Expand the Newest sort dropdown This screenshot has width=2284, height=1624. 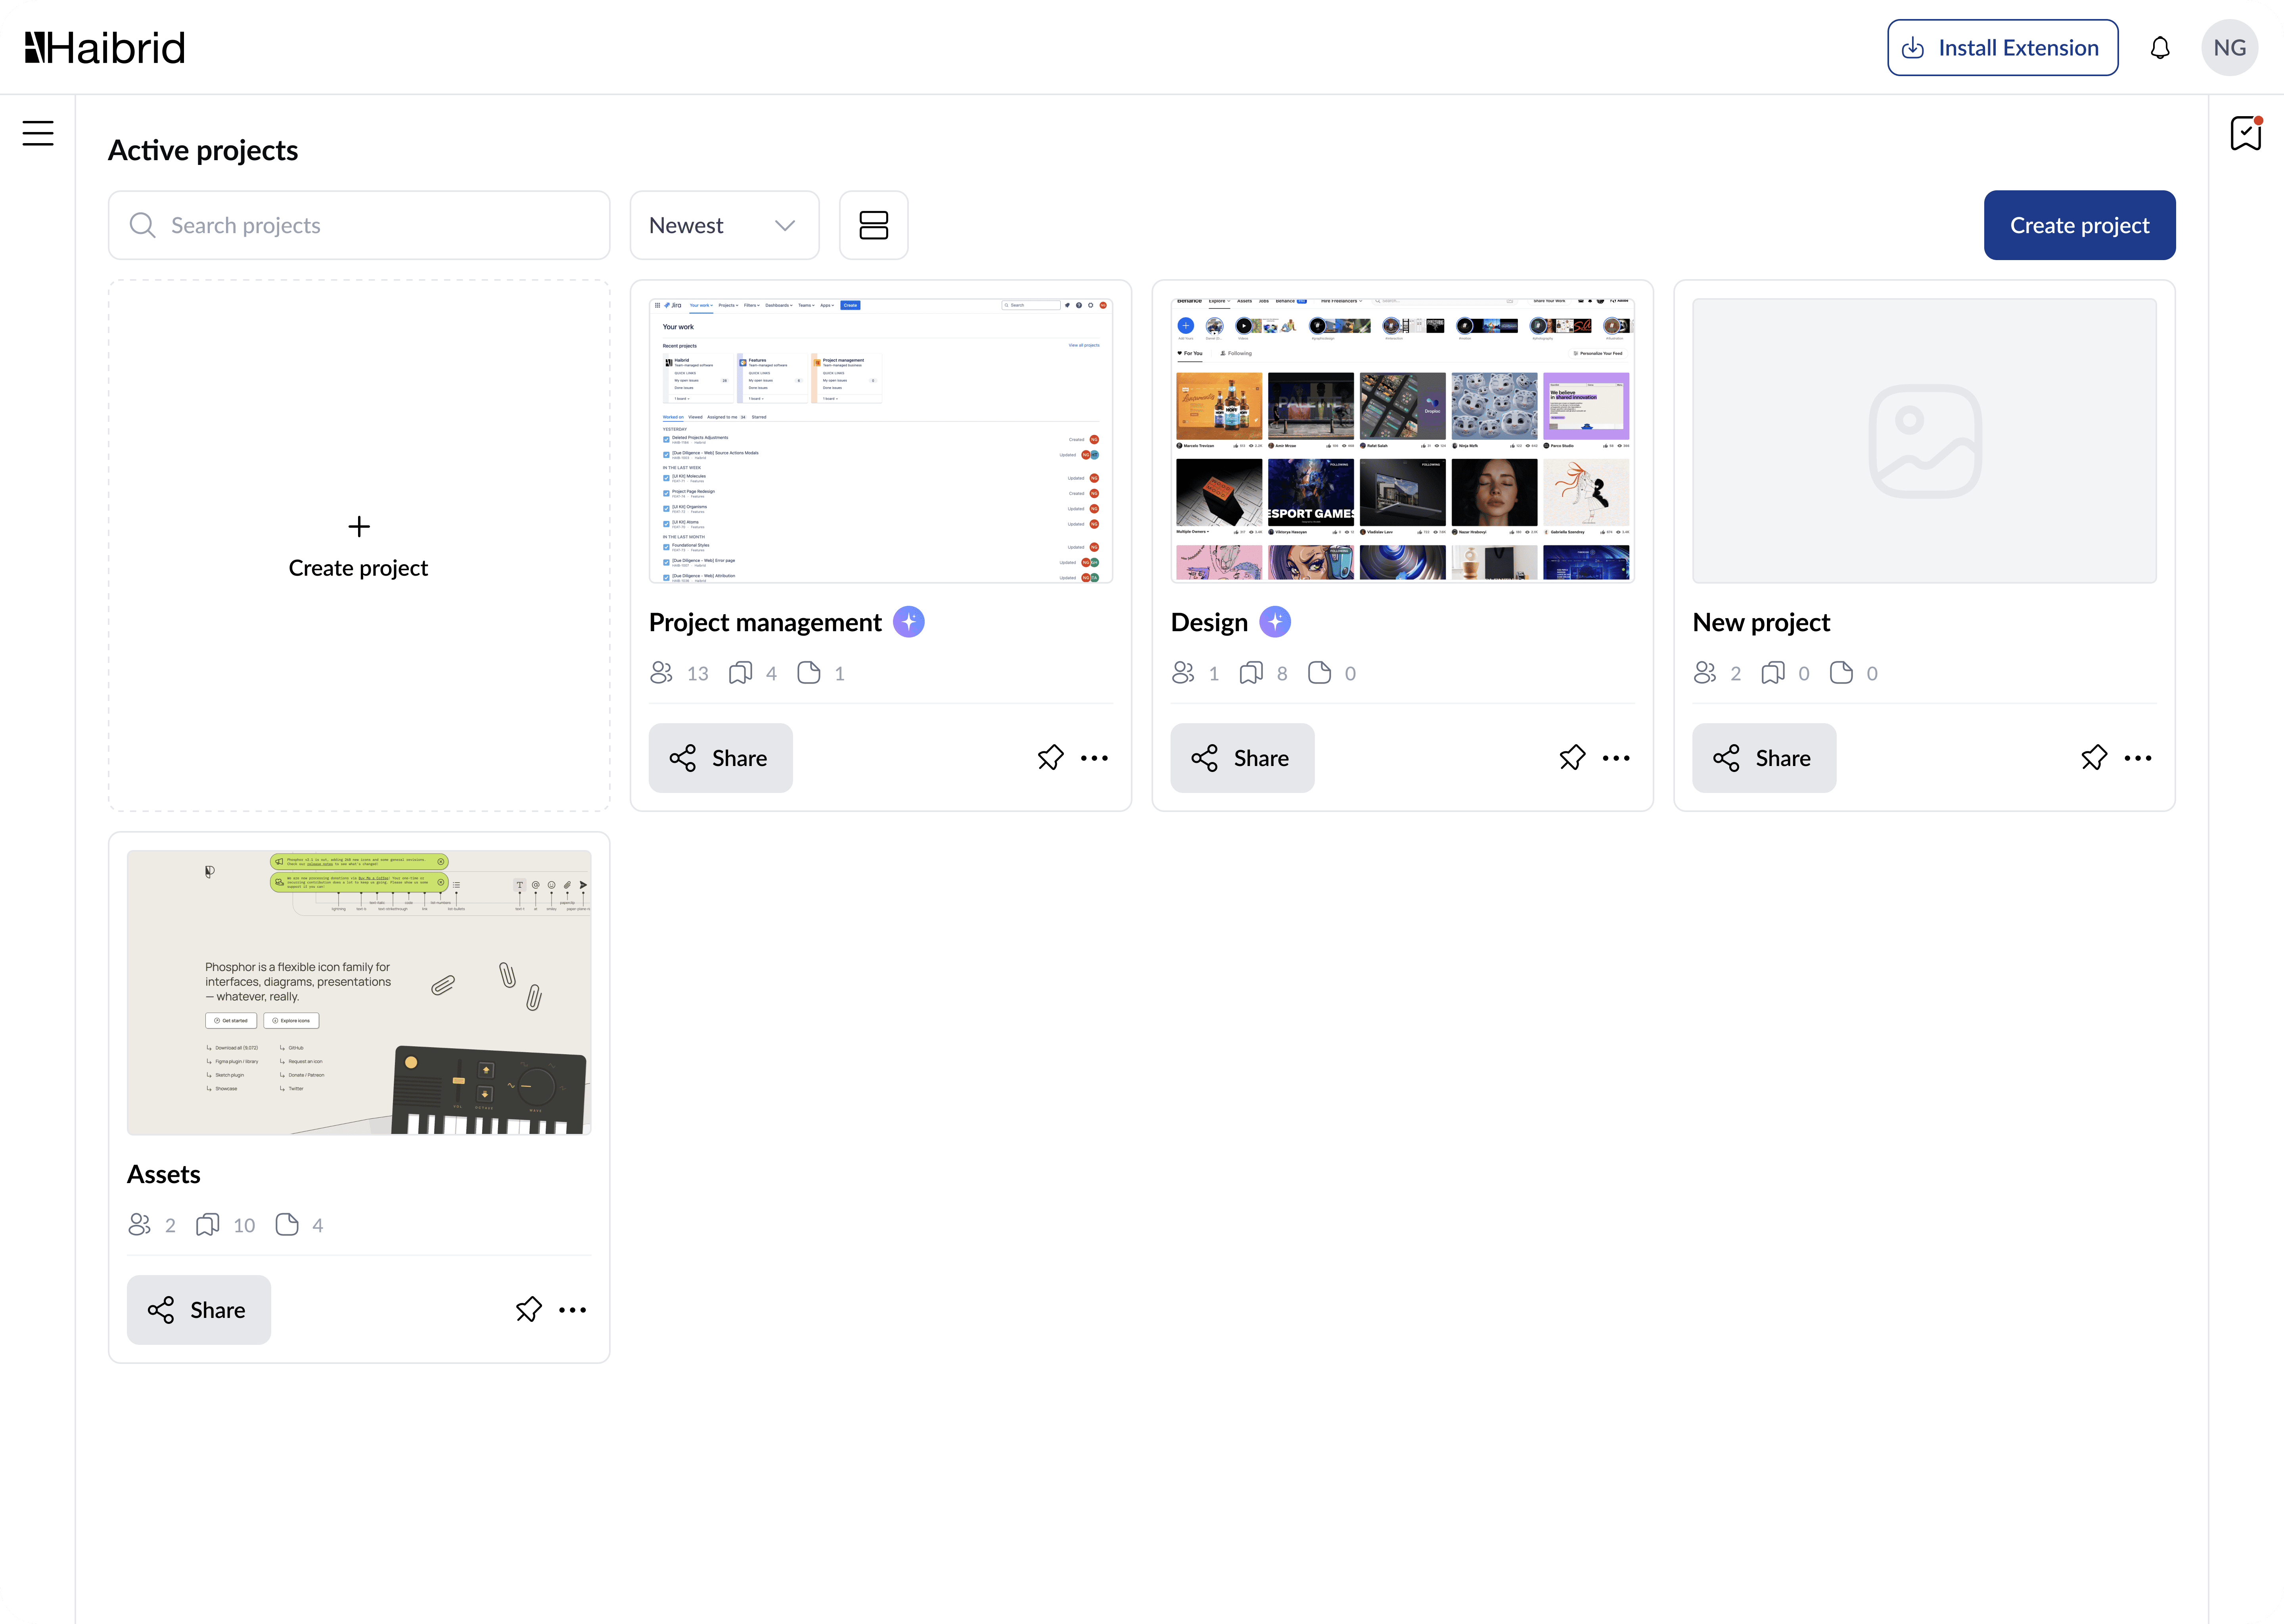point(724,225)
